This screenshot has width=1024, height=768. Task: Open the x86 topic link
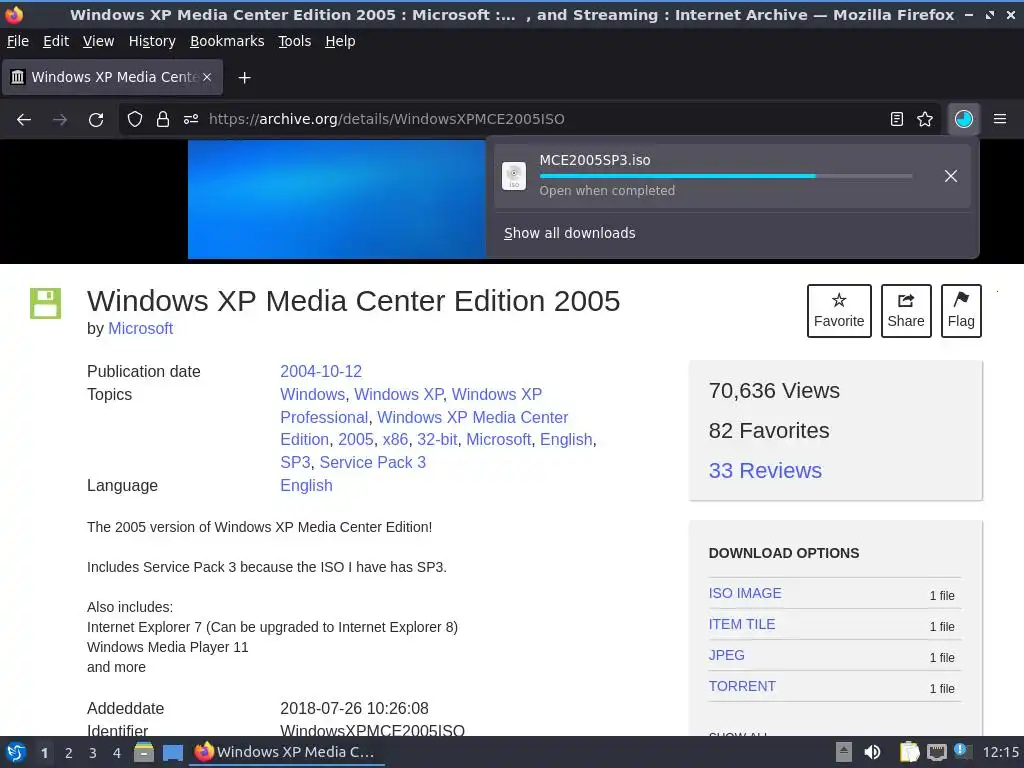point(395,440)
